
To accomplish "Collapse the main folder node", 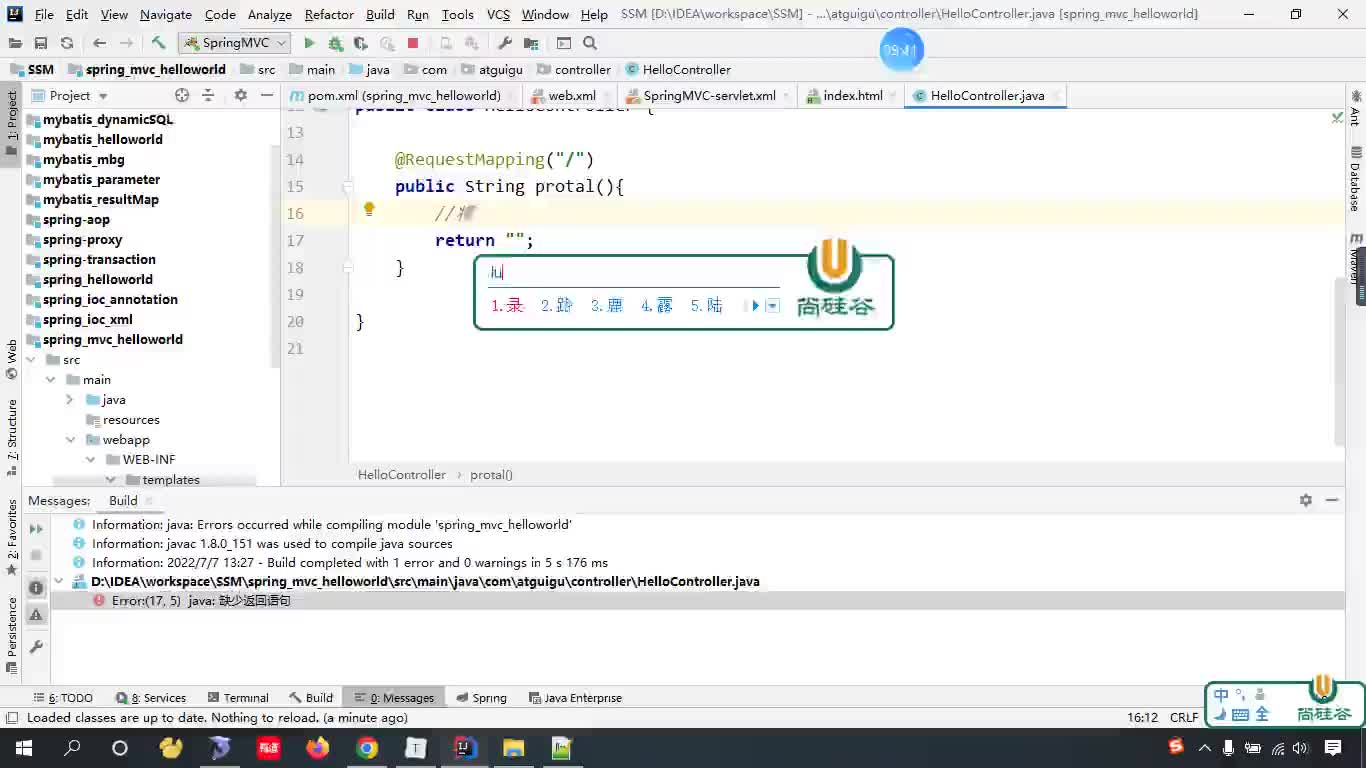I will [x=50, y=380].
